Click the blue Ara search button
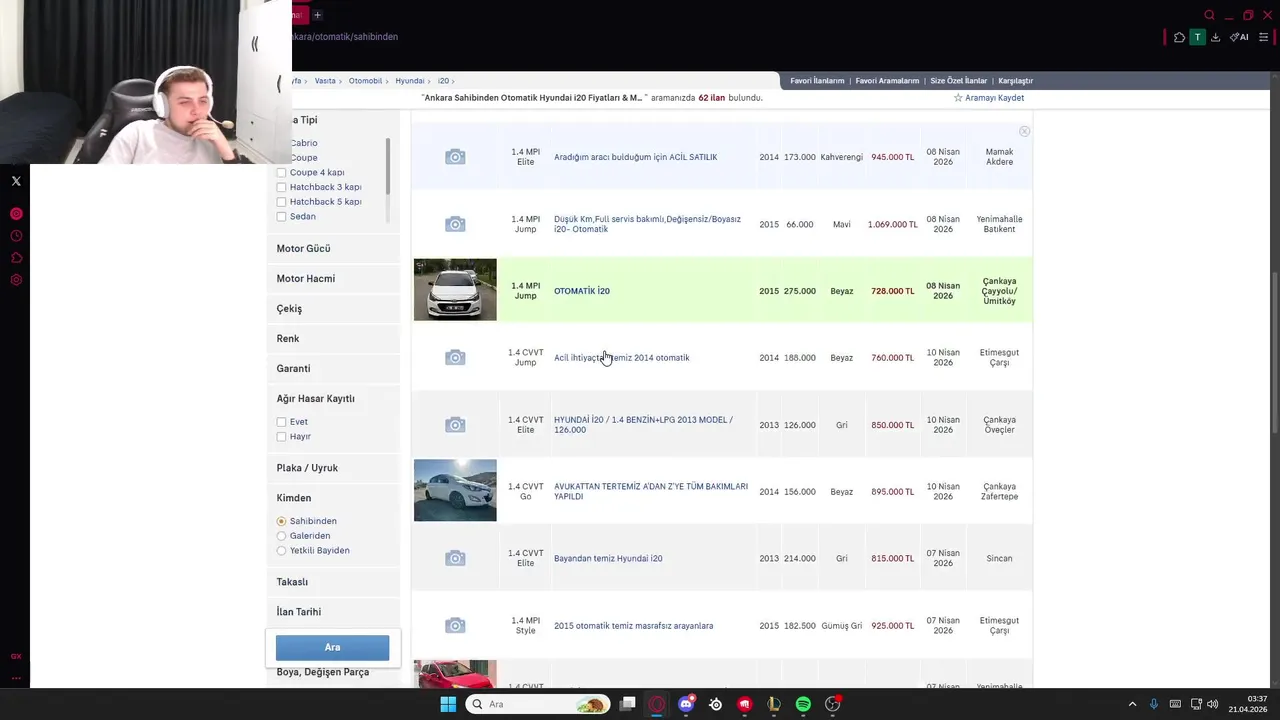This screenshot has height=720, width=1280. point(332,647)
